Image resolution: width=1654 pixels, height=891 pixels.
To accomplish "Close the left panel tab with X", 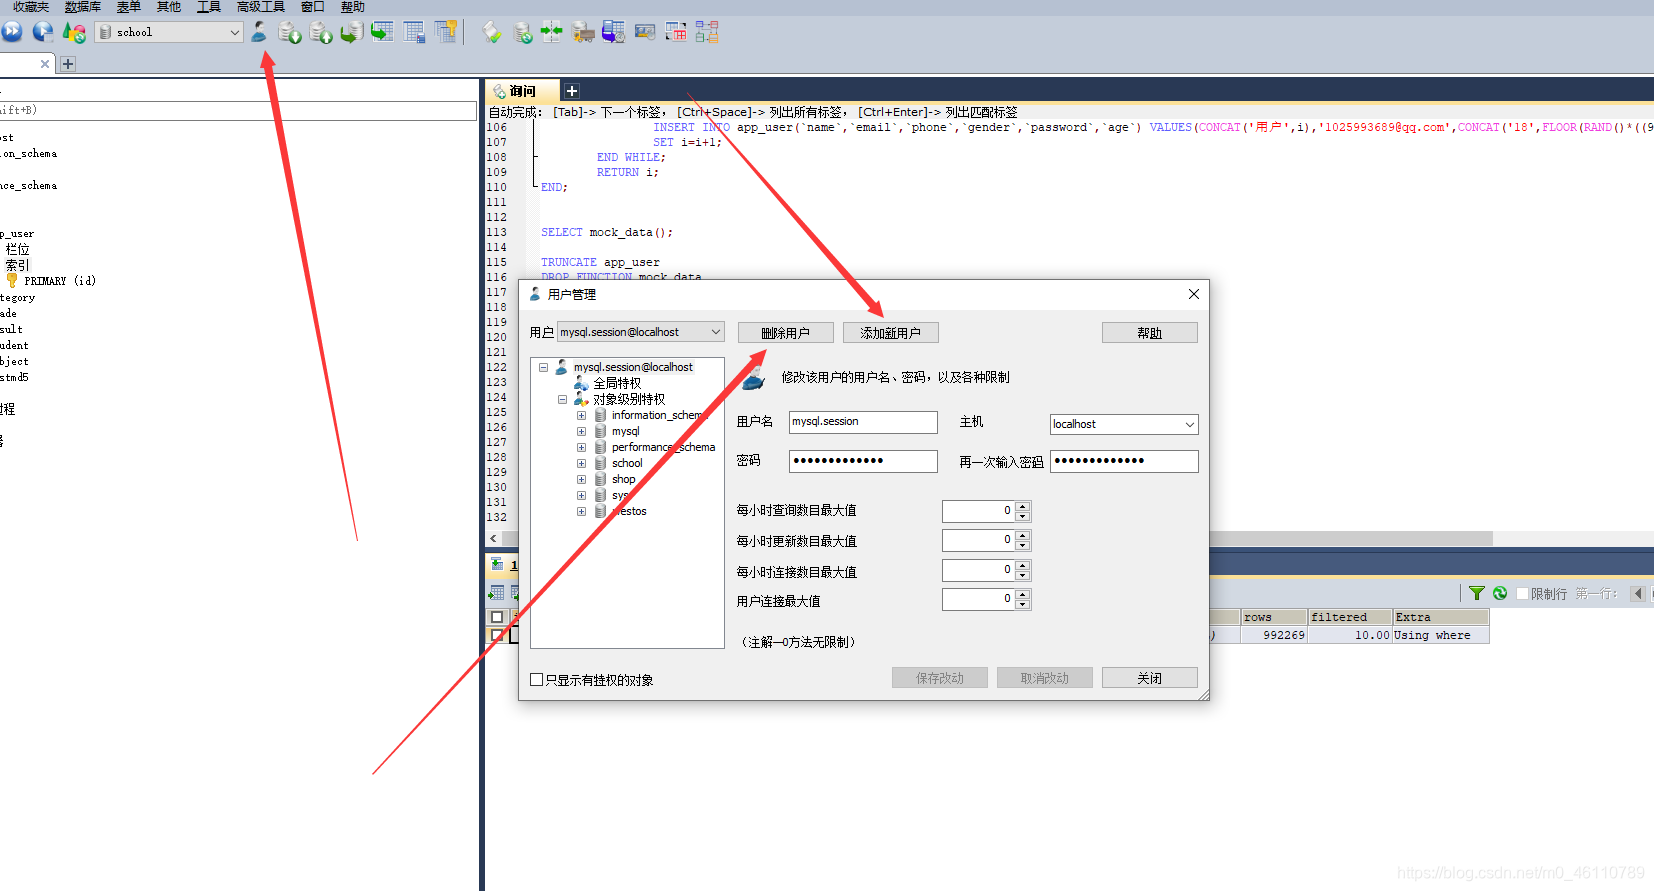I will pos(45,64).
